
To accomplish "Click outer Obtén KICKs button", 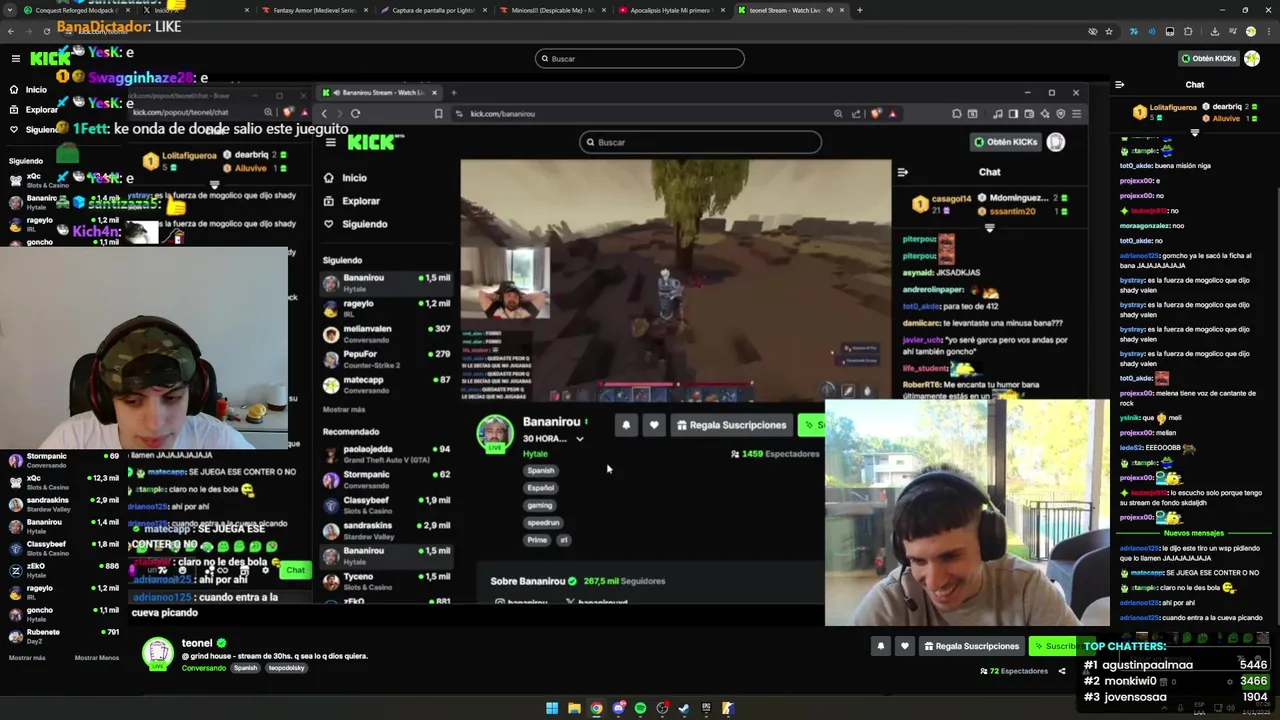I will point(1208,58).
